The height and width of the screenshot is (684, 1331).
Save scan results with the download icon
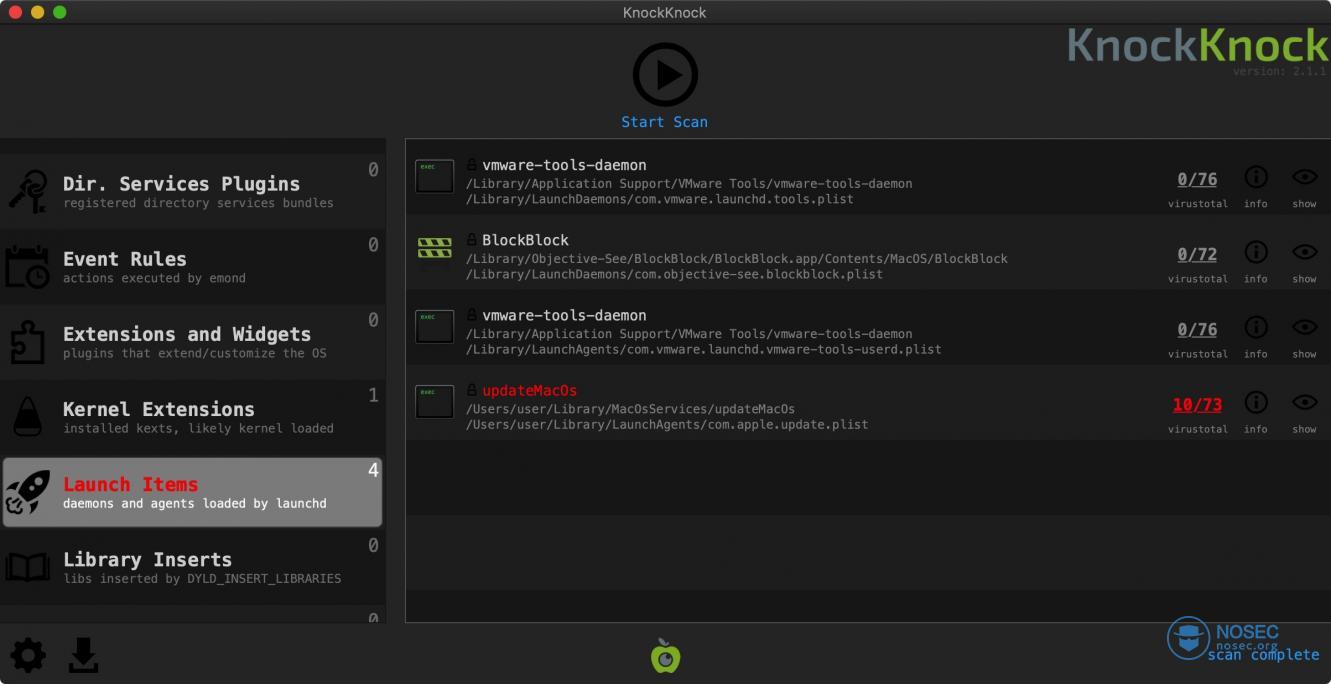point(83,656)
